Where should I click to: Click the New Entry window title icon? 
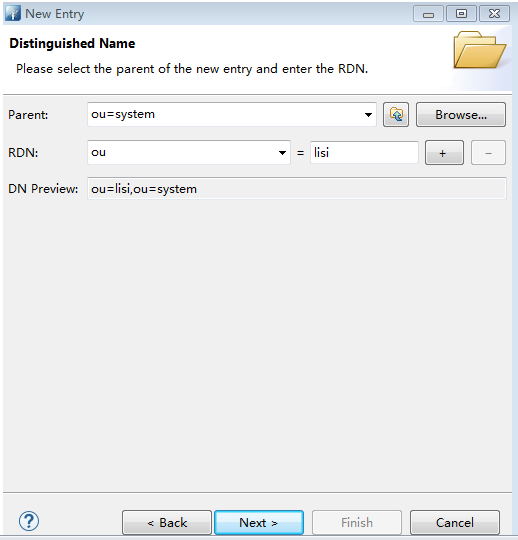(x=13, y=13)
